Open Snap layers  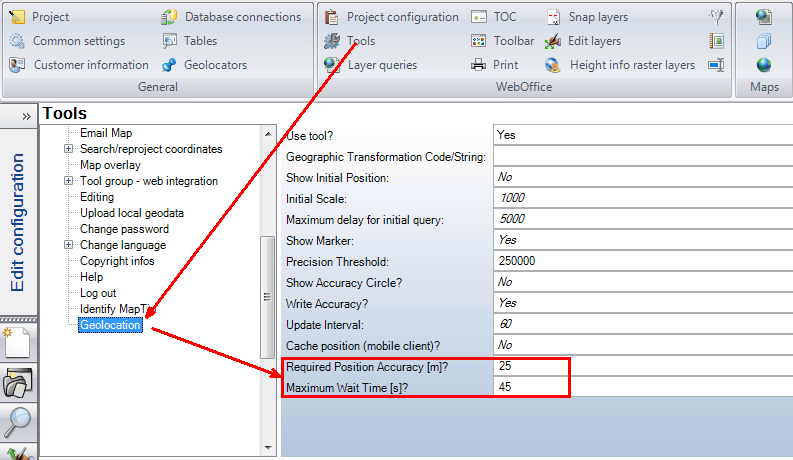[587, 17]
